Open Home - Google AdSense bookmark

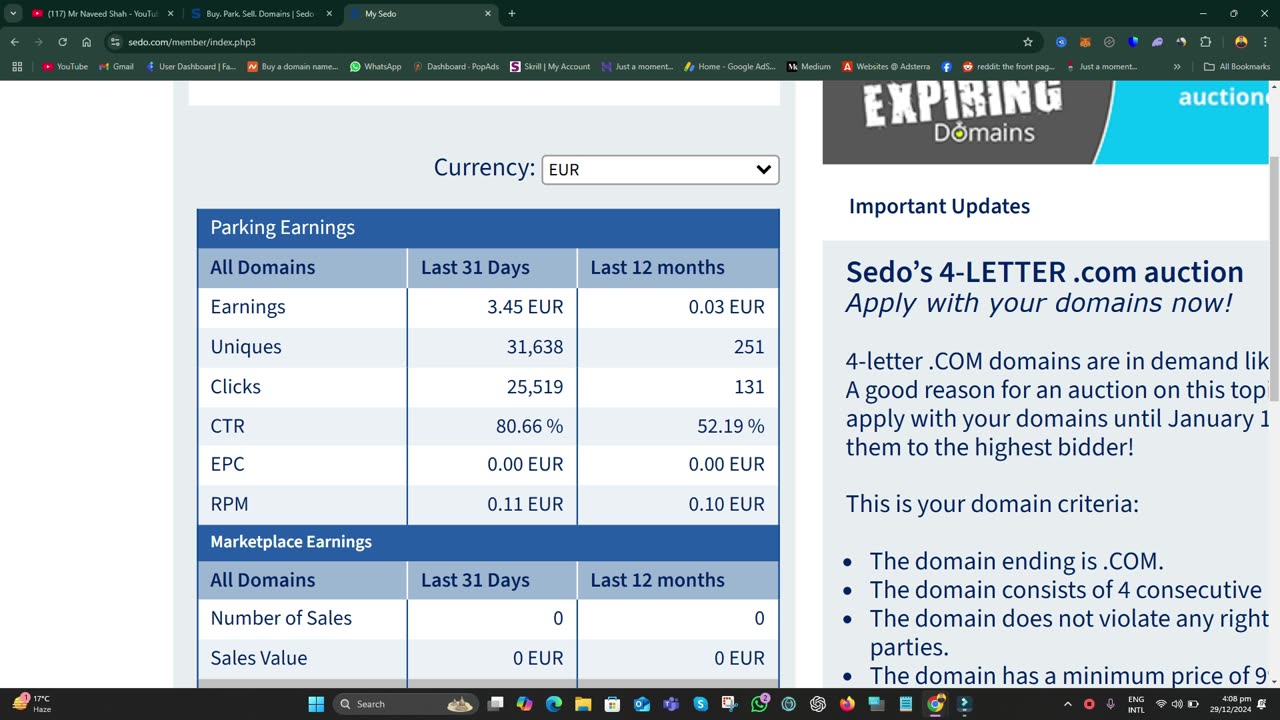coord(730,67)
